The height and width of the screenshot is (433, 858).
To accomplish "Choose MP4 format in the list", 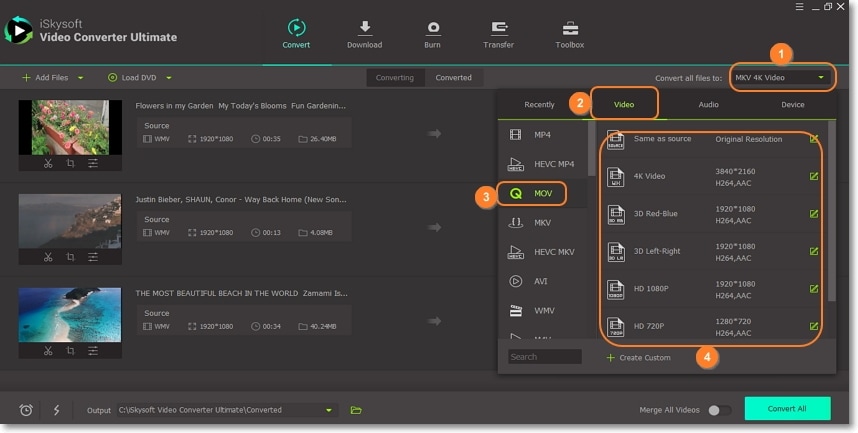I will (x=542, y=135).
